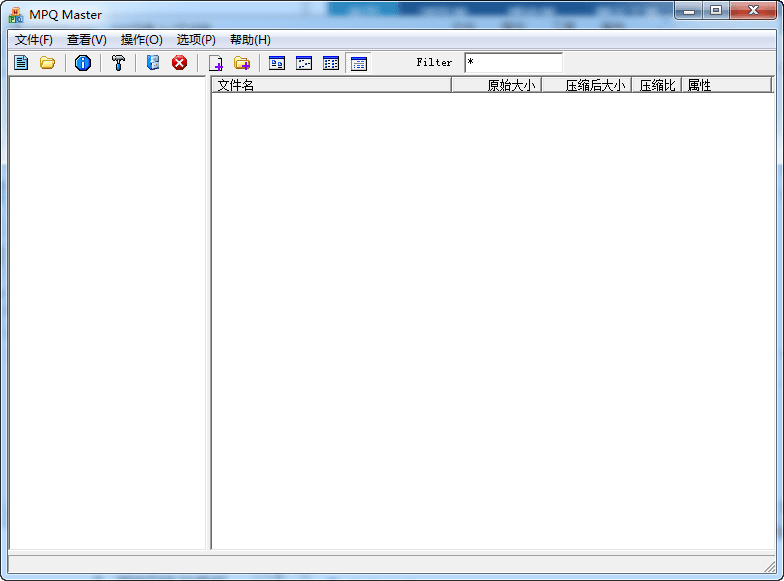Minimize the MPQ Master window
This screenshot has width=784, height=581.
pyautogui.click(x=689, y=10)
